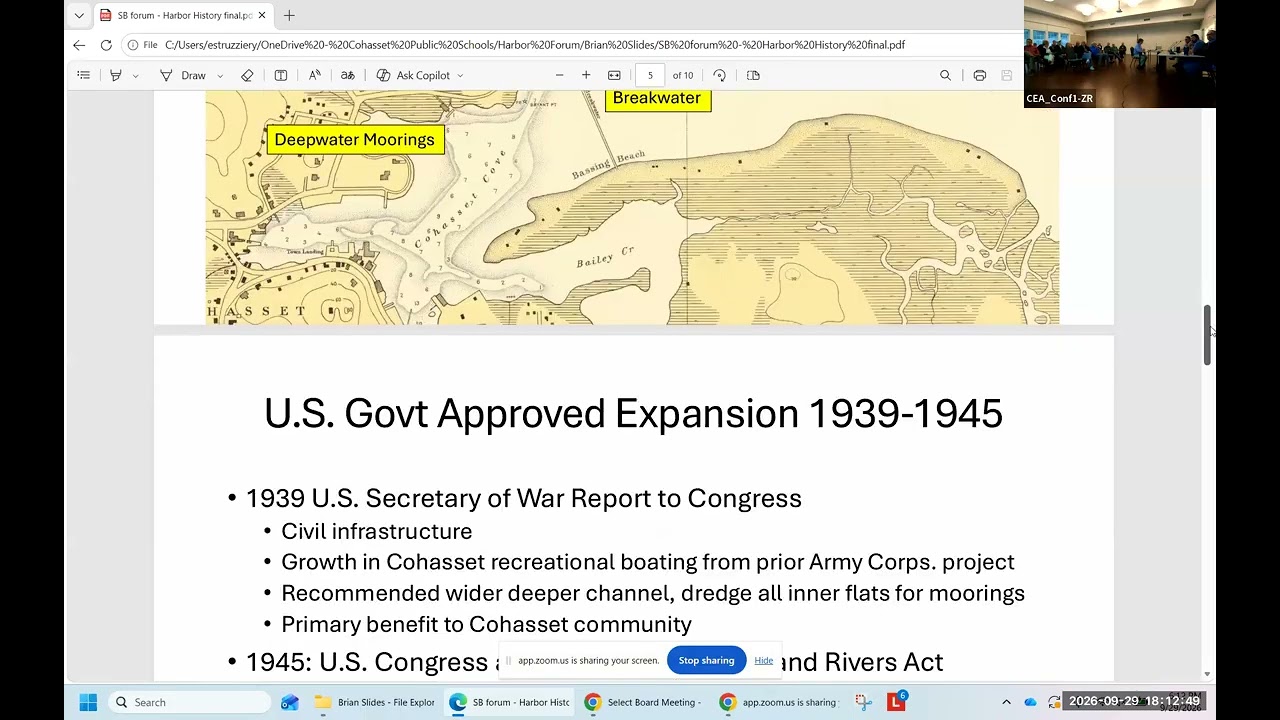Hide the Zoom sharing notification
The image size is (1280, 720).
pos(763,660)
